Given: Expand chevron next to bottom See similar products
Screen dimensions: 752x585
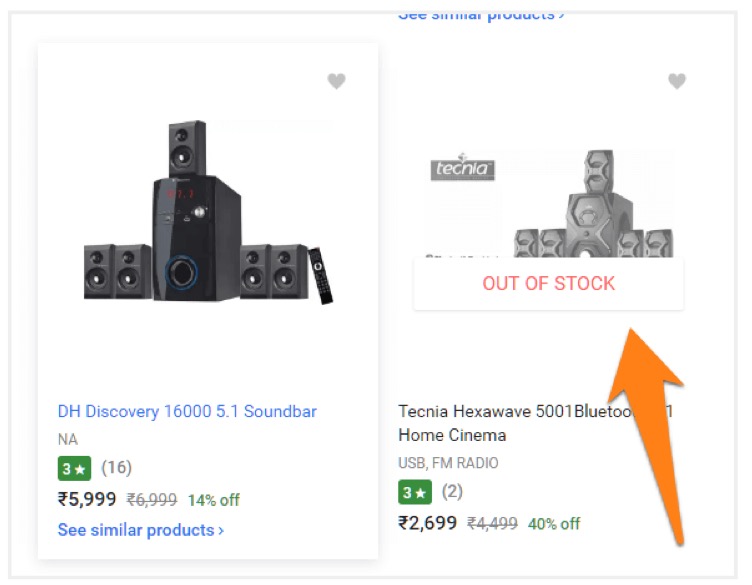Looking at the screenshot, I should tap(221, 530).
